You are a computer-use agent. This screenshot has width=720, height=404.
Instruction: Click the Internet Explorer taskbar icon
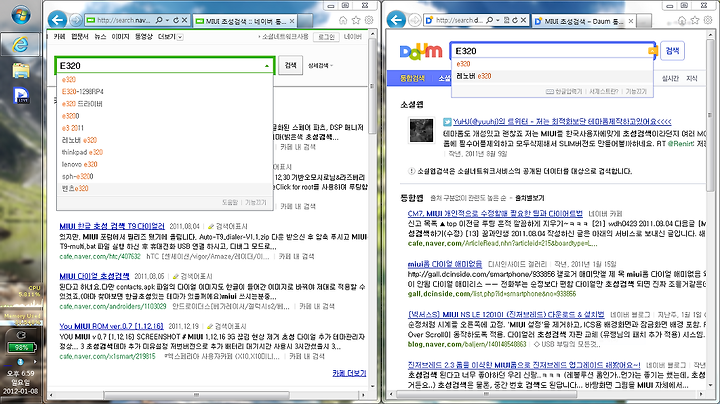click(x=21, y=44)
